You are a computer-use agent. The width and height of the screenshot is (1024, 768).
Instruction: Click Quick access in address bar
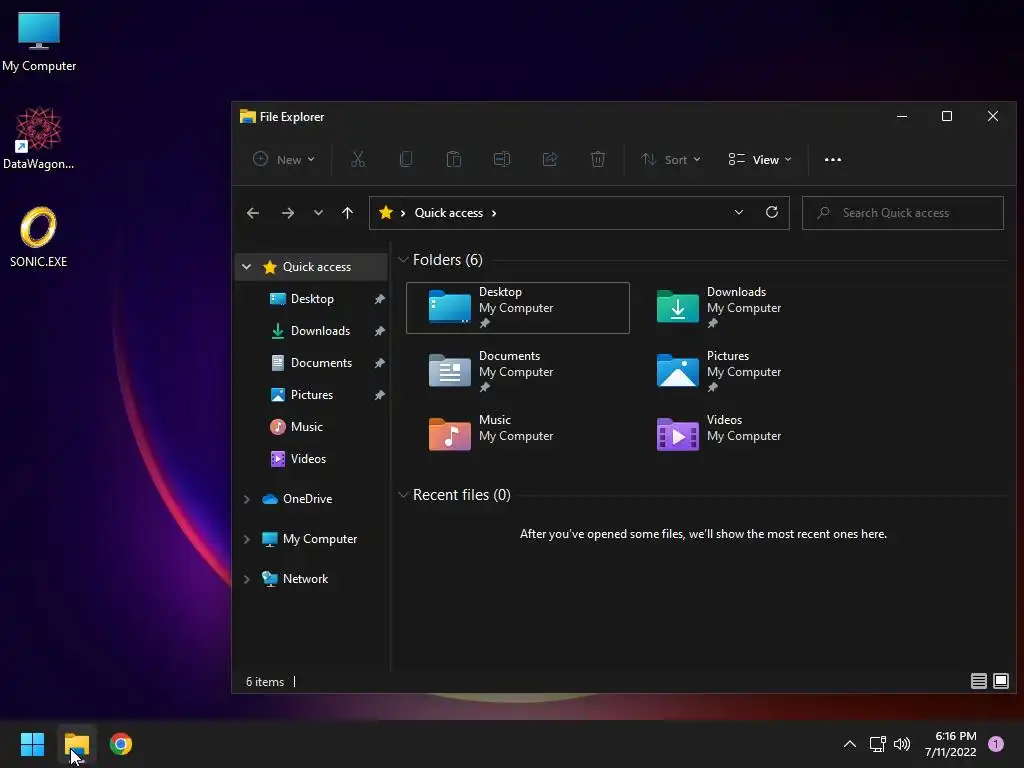click(449, 213)
